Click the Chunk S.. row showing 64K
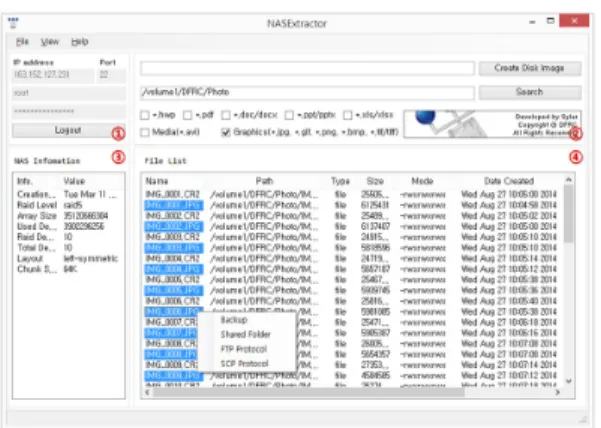Screen dimensions: 601x428 point(69,269)
